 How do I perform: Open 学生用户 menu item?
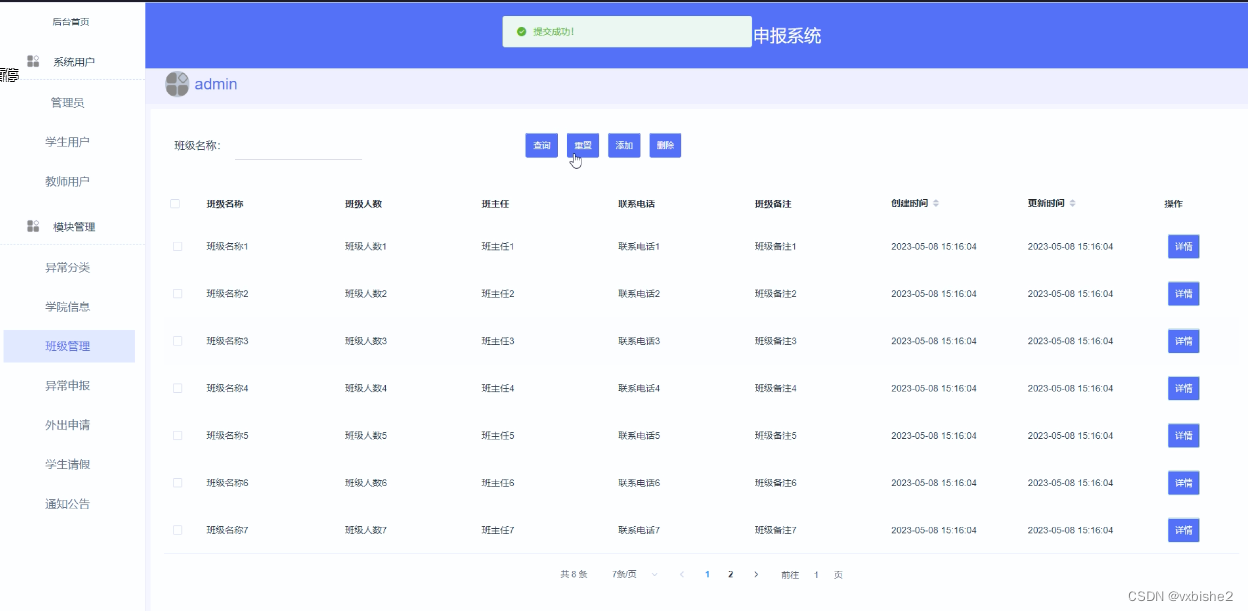68,142
